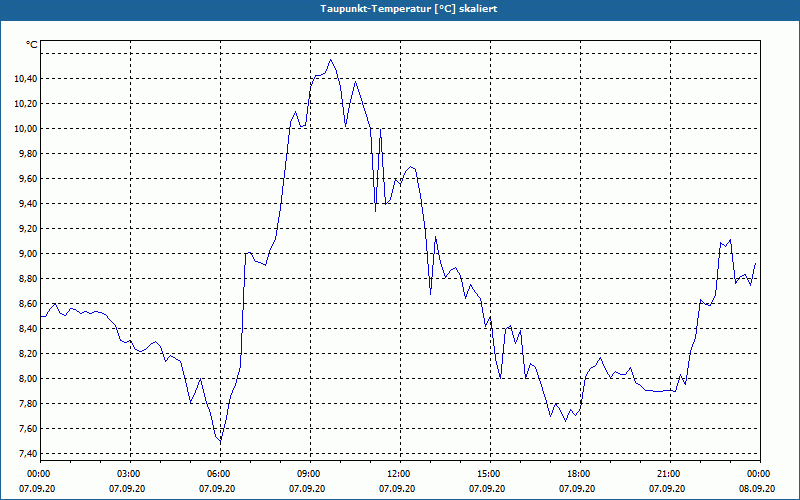The width and height of the screenshot is (800, 500).
Task: Select the '10,40' y-axis label
Action: click(25, 79)
